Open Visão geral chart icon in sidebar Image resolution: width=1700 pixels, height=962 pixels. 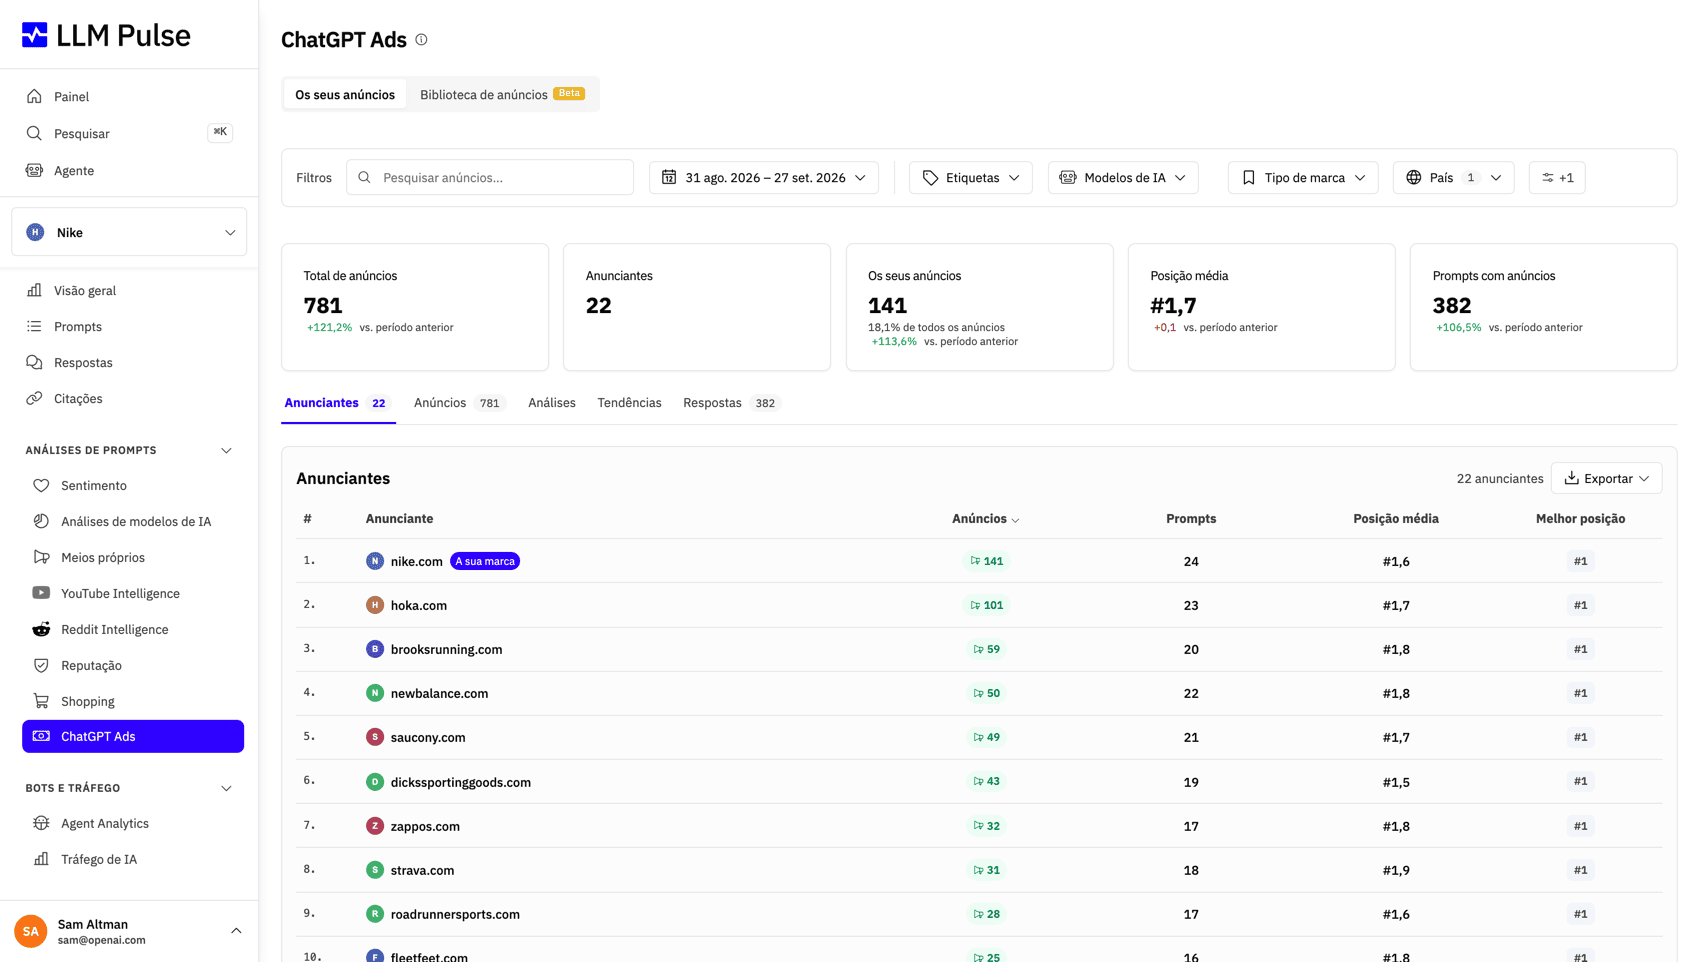tap(35, 290)
